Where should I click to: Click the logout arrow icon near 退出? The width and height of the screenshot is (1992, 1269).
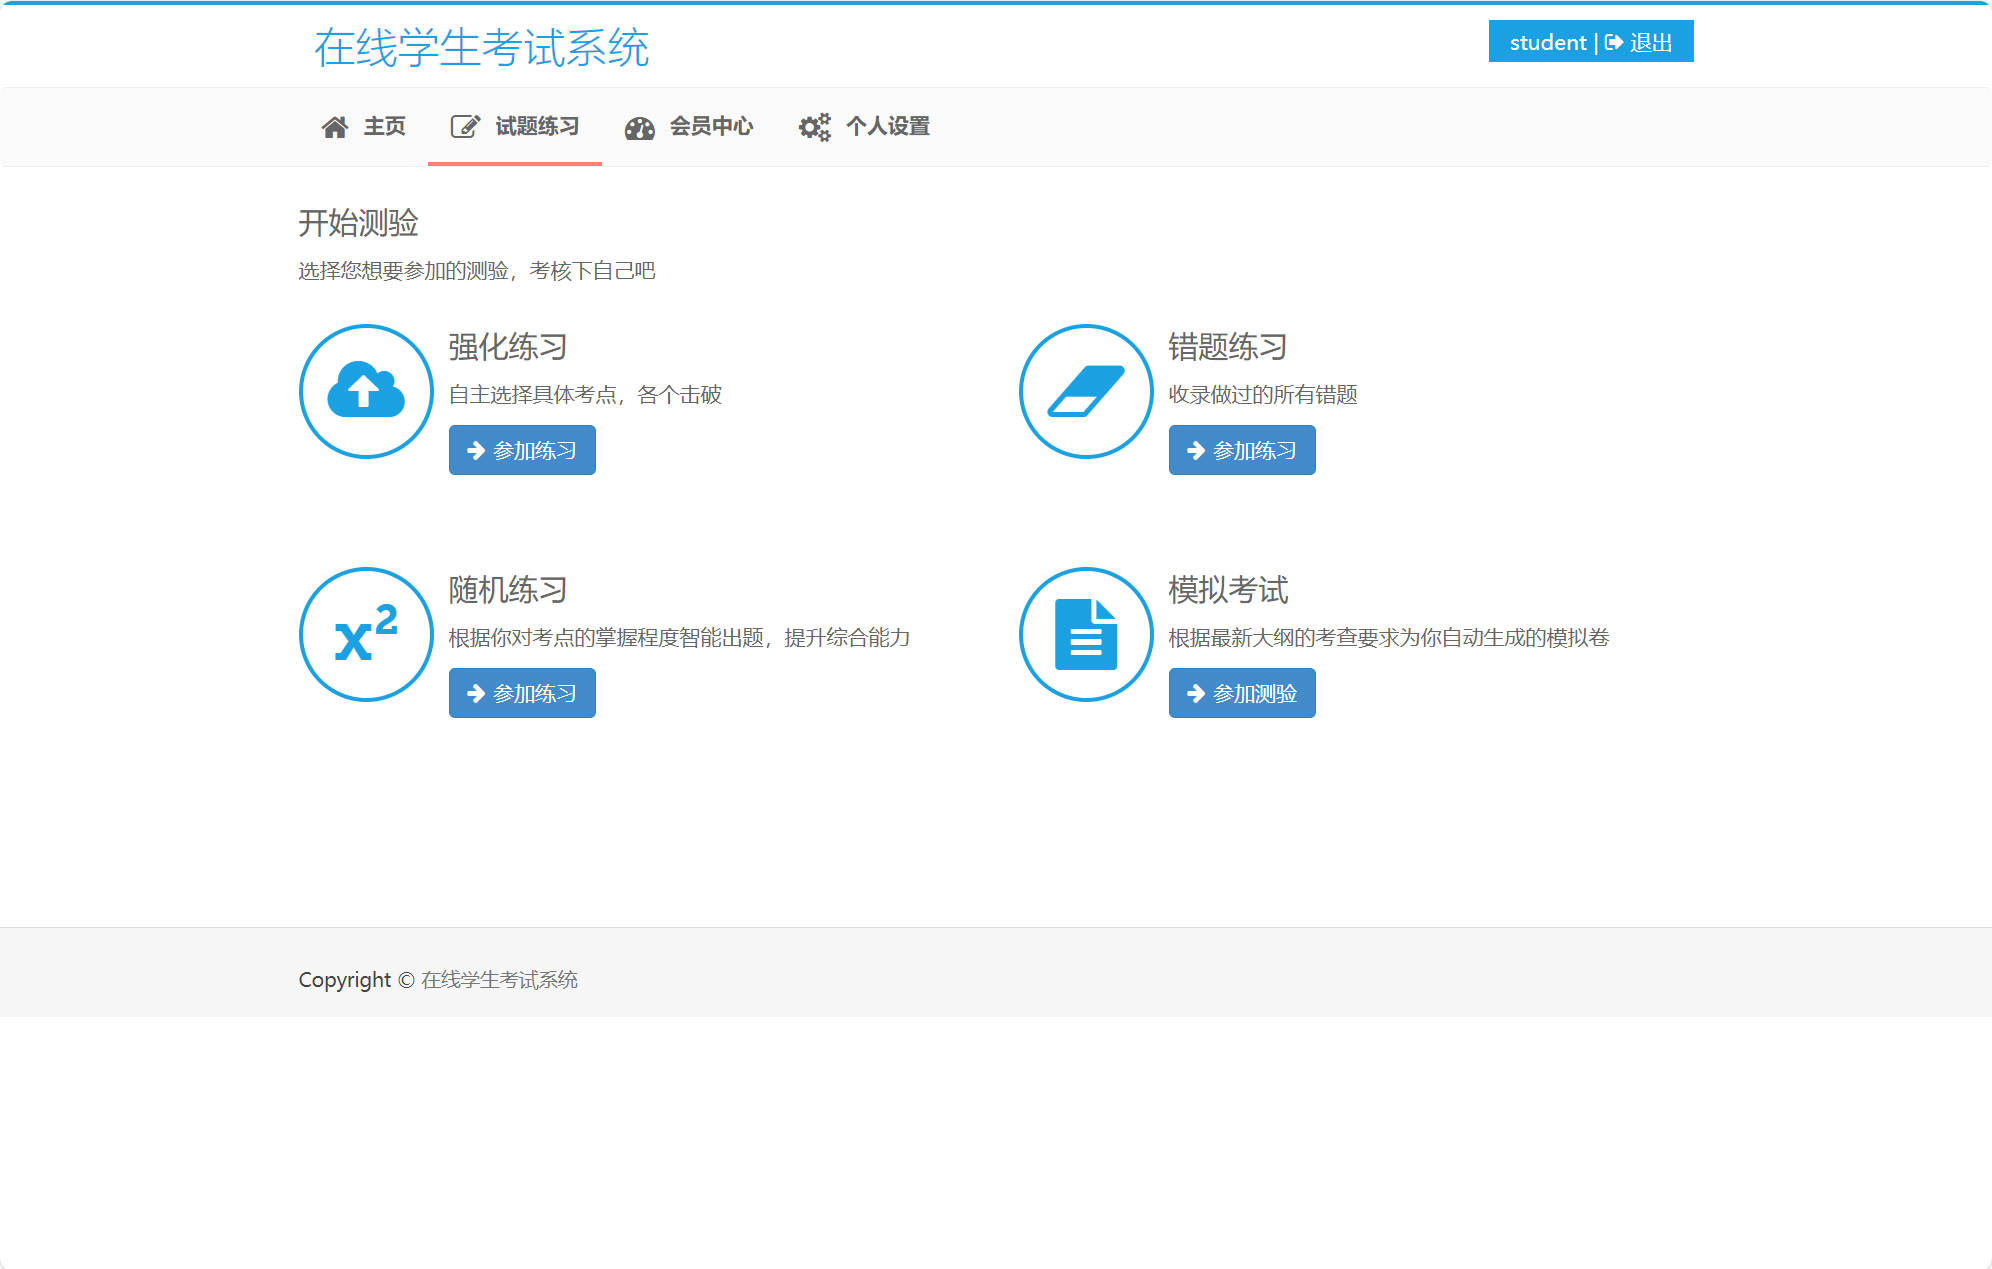coord(1614,42)
